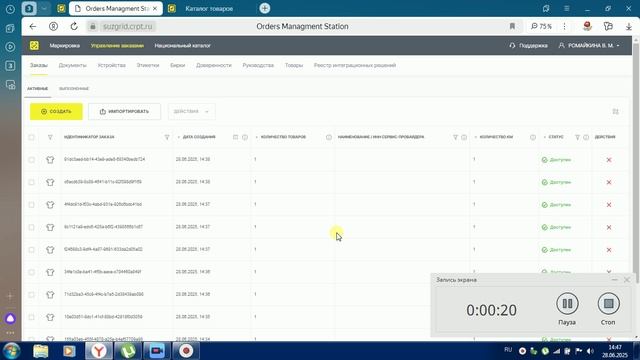Open the ДЕЙСТВИЯ dropdown
Screen dimensions: 640x360
click(x=191, y=111)
